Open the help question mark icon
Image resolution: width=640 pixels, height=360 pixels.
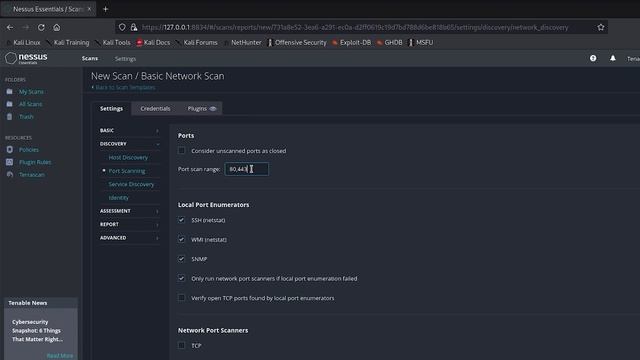[593, 58]
